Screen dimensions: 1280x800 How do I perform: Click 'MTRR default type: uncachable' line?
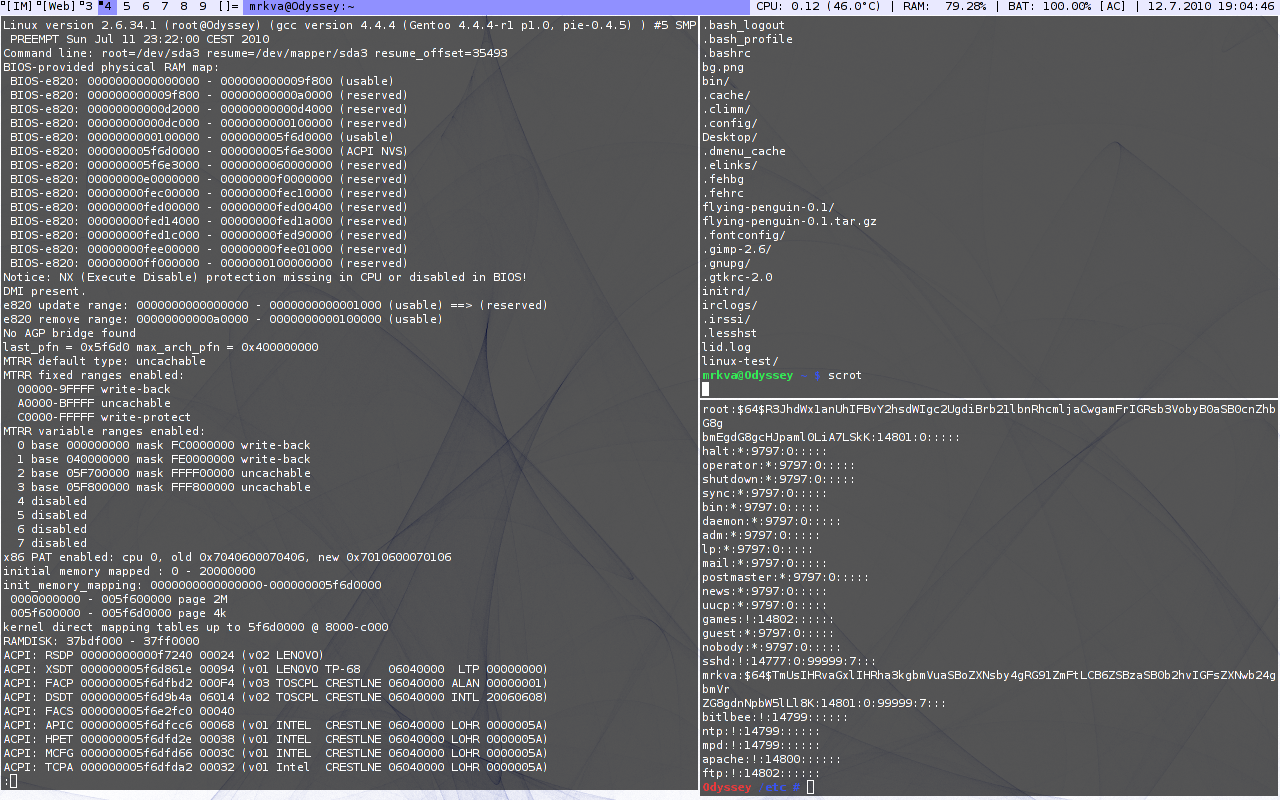pos(104,361)
